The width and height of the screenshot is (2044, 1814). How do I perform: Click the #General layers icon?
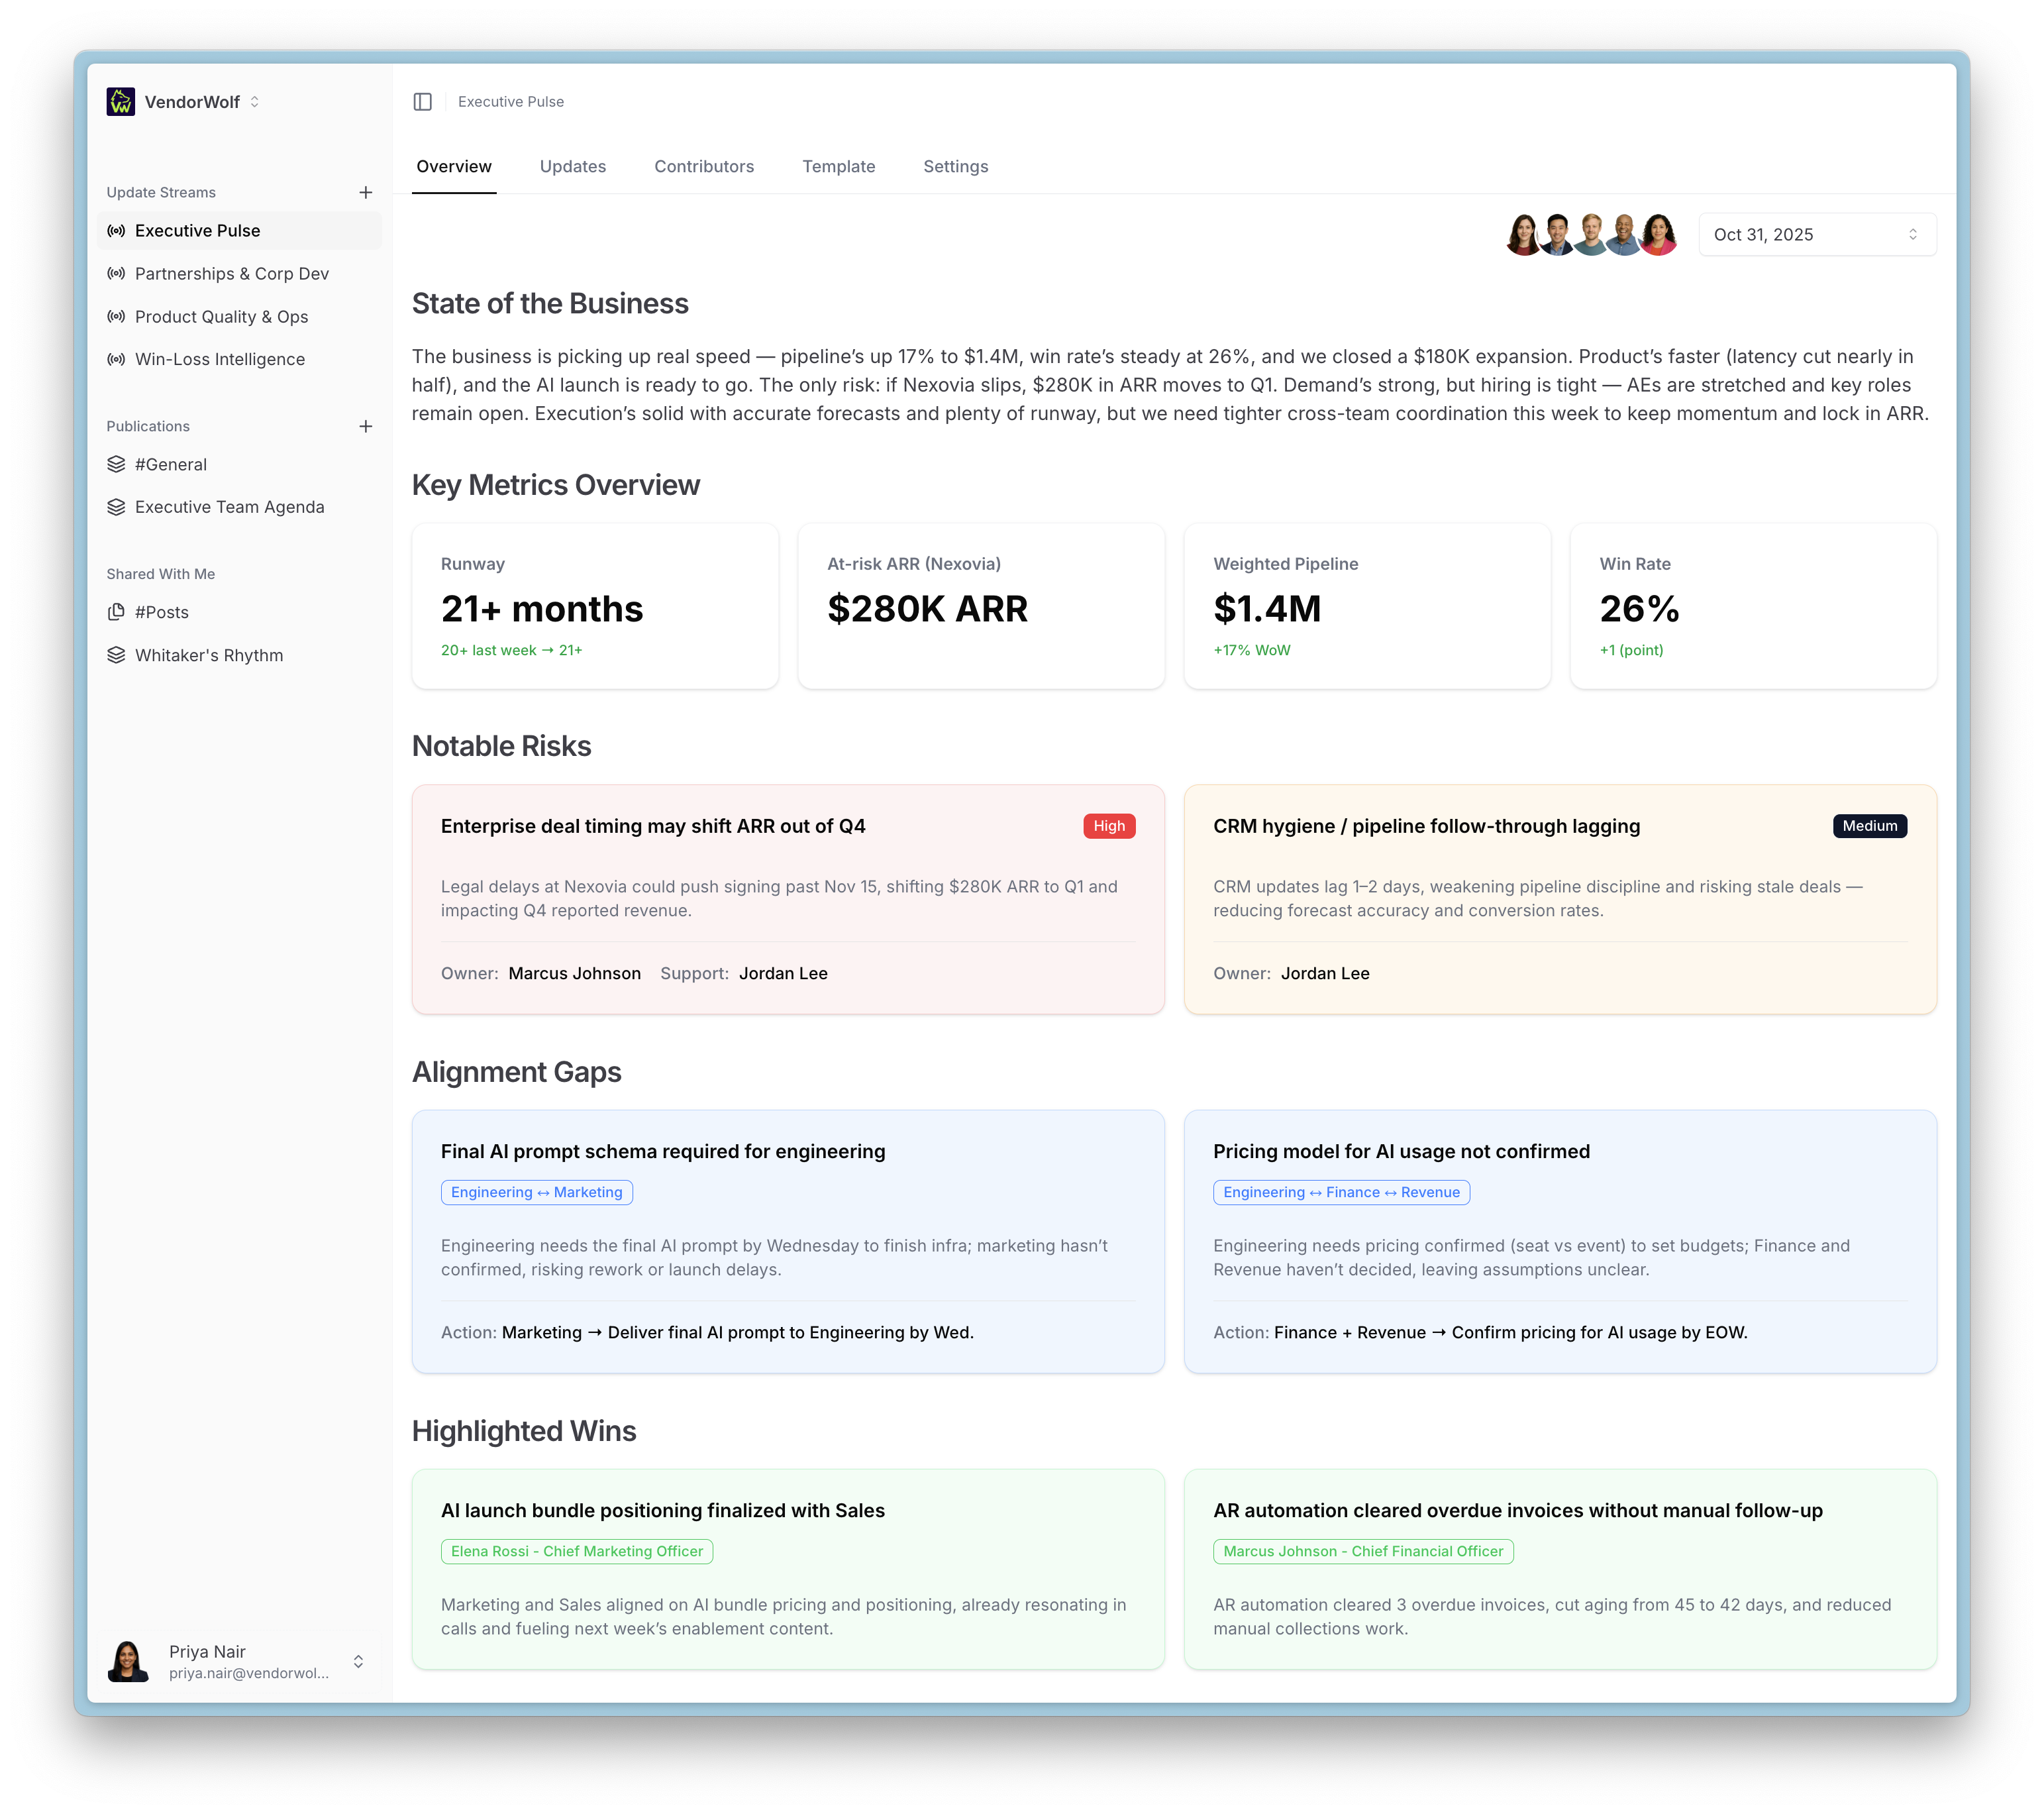[x=117, y=464]
